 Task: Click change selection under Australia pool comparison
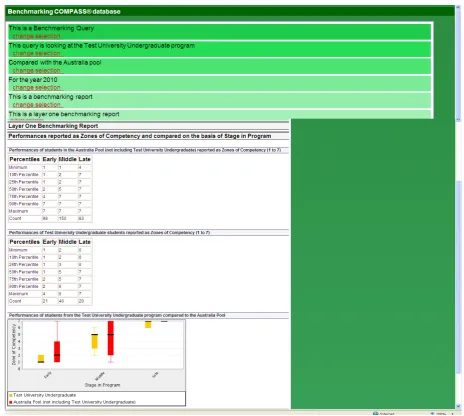point(36,71)
